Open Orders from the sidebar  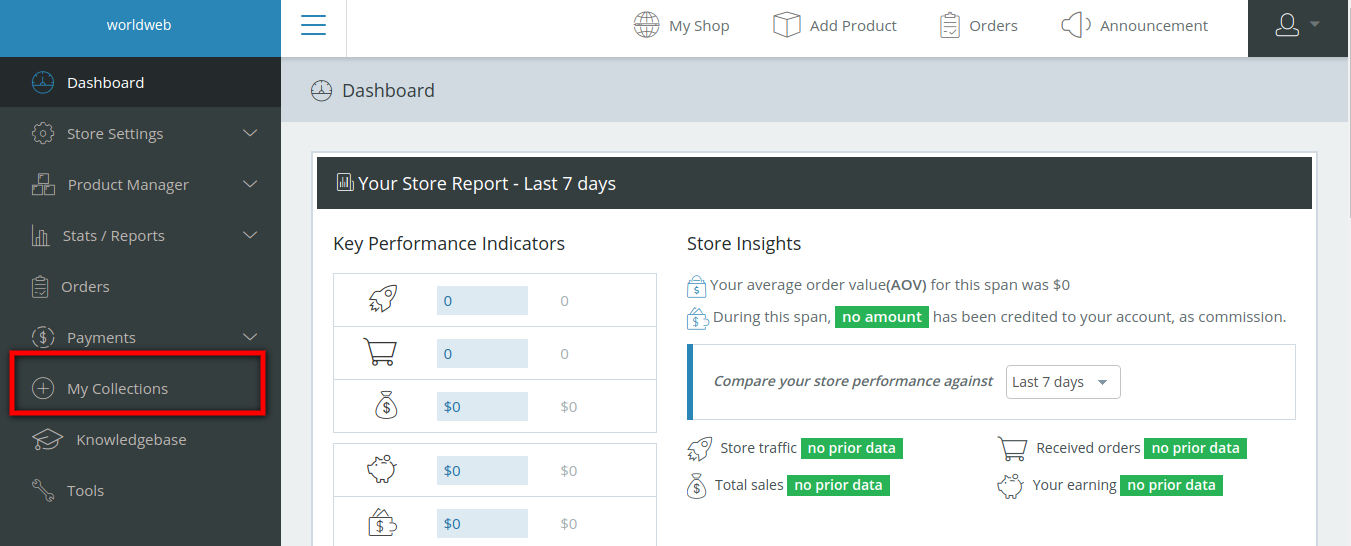[x=85, y=287]
